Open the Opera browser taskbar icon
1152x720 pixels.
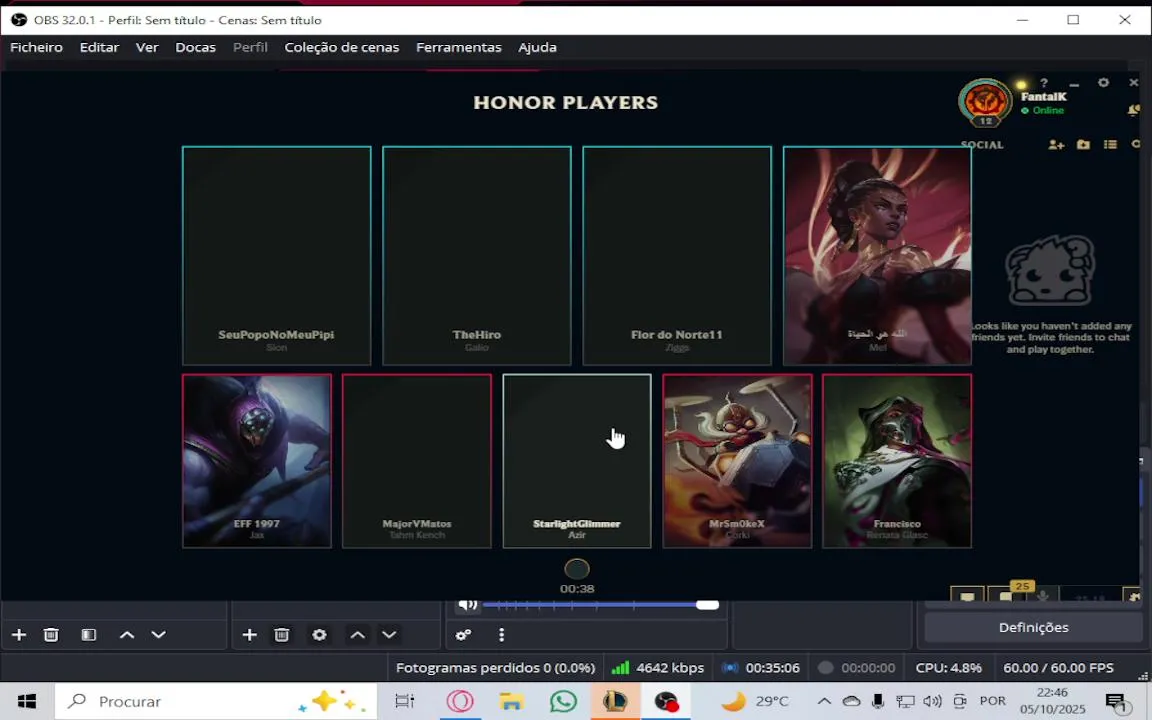(460, 702)
